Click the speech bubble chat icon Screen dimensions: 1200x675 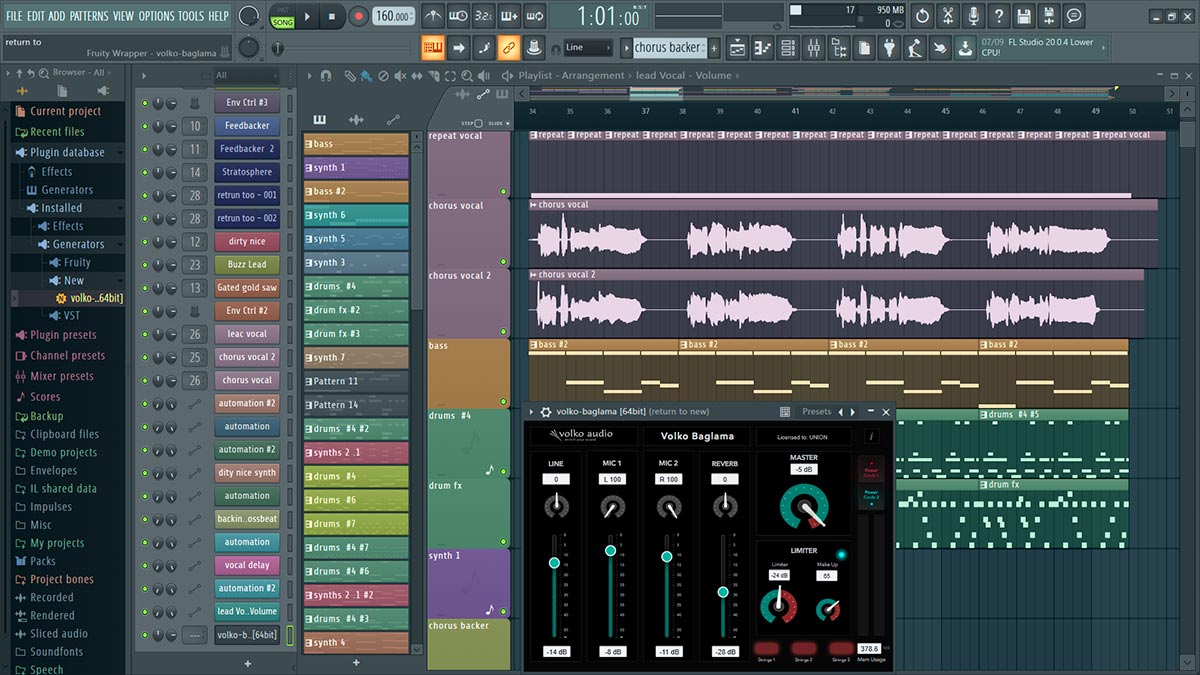1074,16
